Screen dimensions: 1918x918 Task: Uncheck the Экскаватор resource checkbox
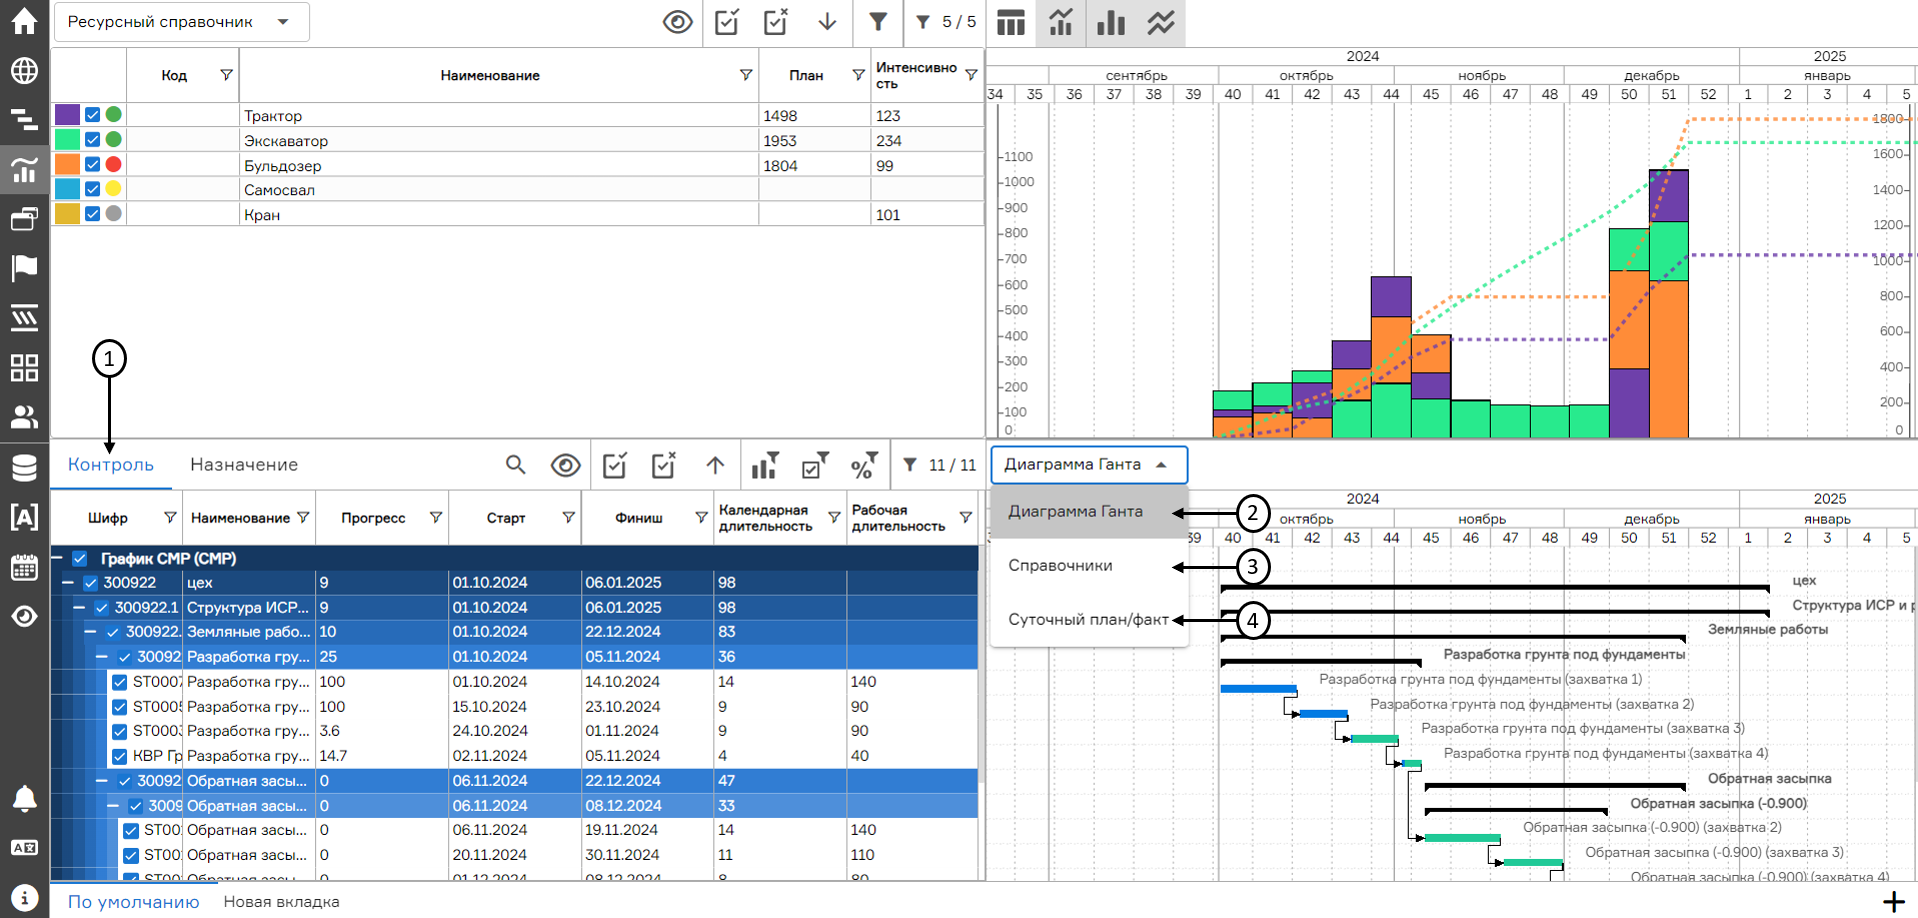click(x=92, y=140)
